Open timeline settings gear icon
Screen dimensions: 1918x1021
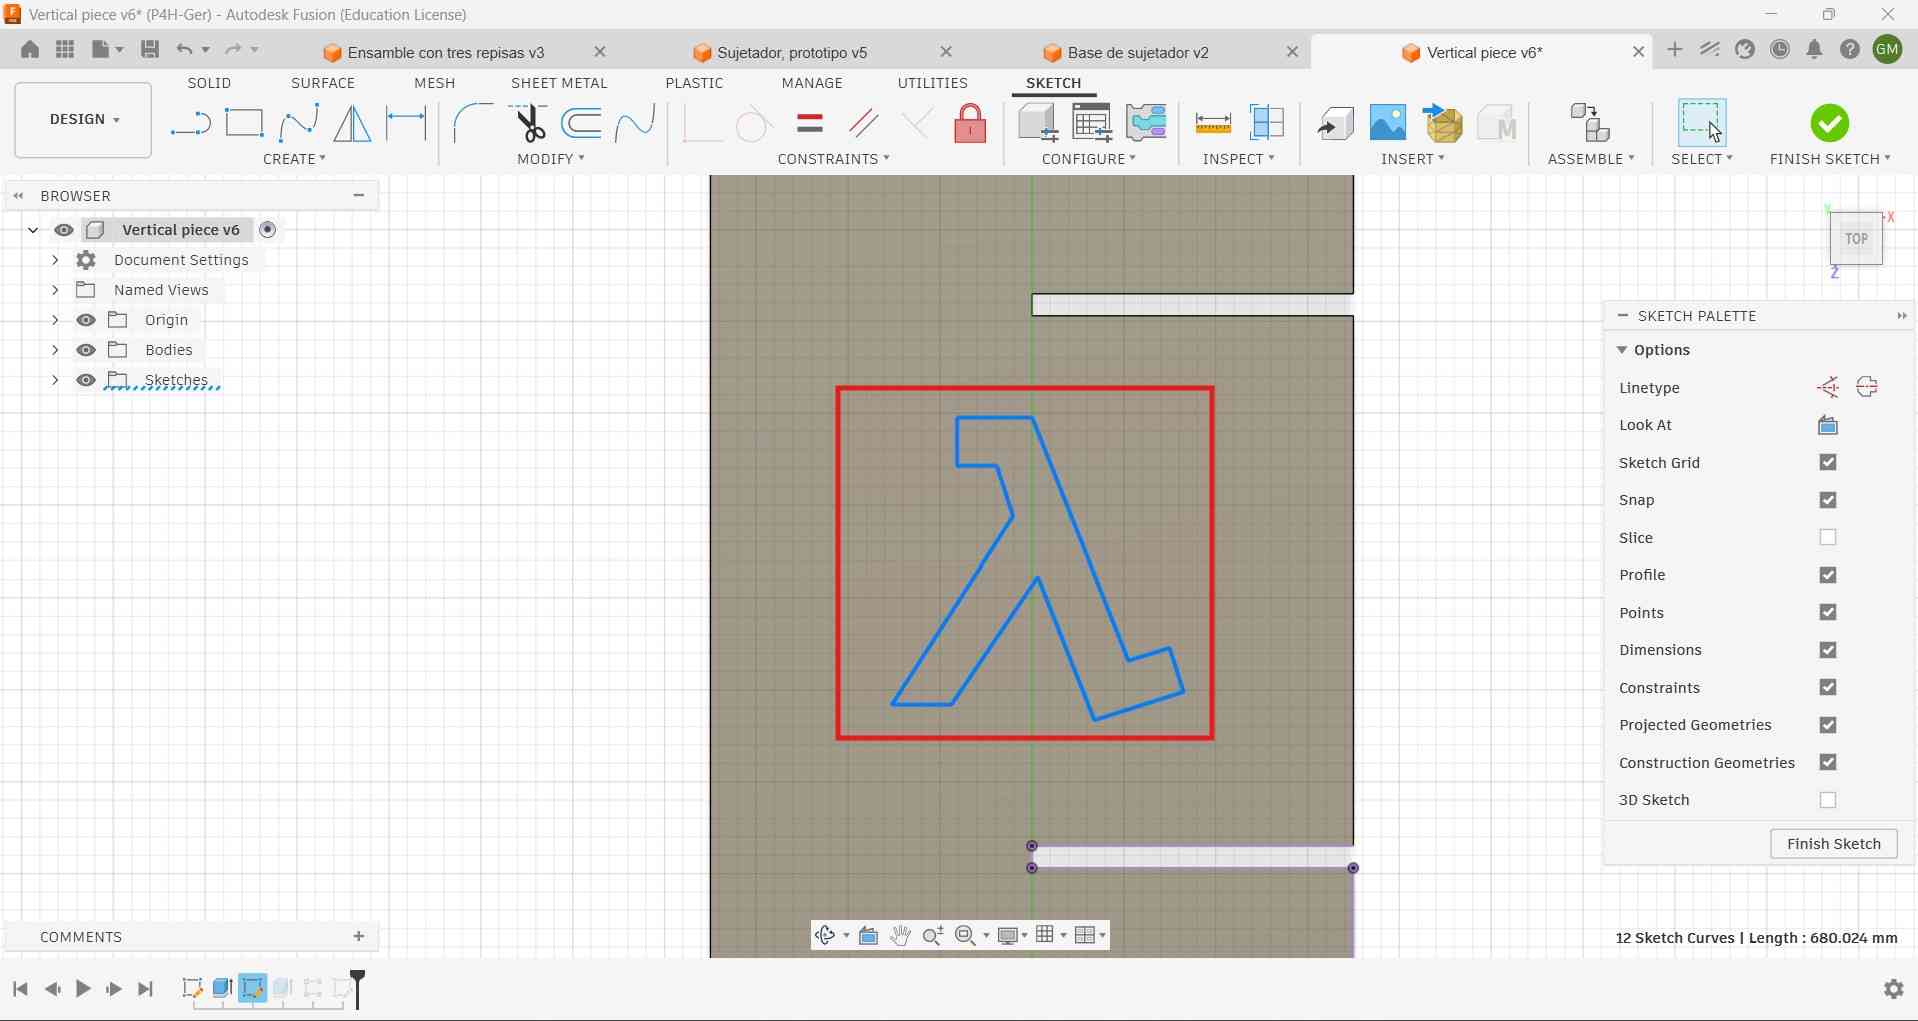[1893, 989]
